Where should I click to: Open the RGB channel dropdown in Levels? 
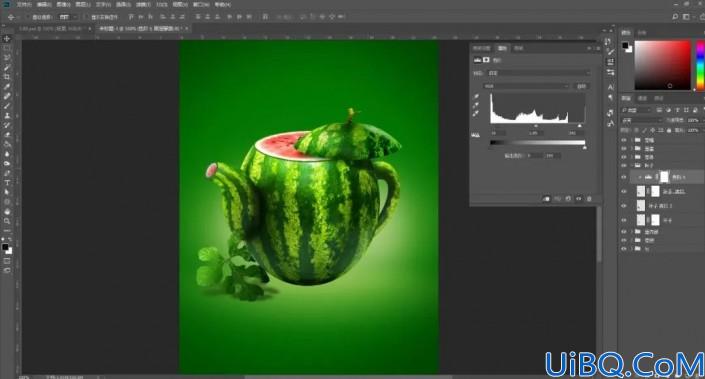[527, 86]
